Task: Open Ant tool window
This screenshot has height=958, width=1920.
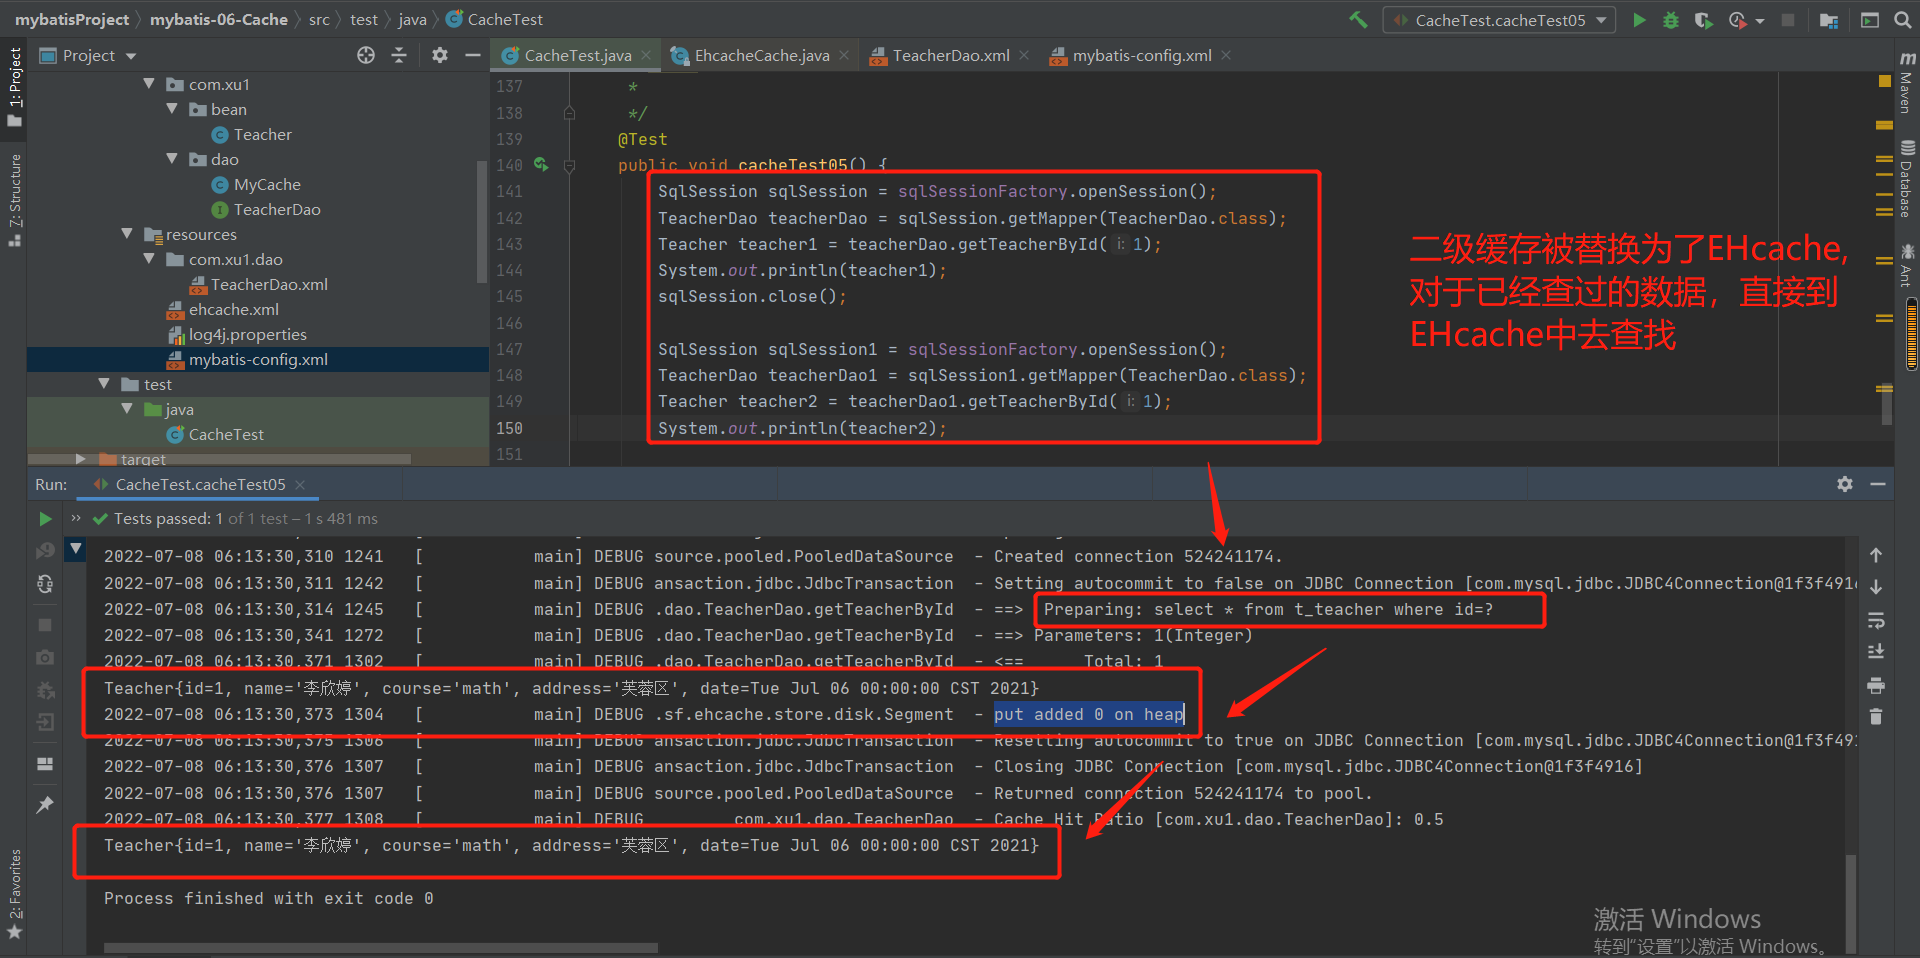Action: point(1906,265)
